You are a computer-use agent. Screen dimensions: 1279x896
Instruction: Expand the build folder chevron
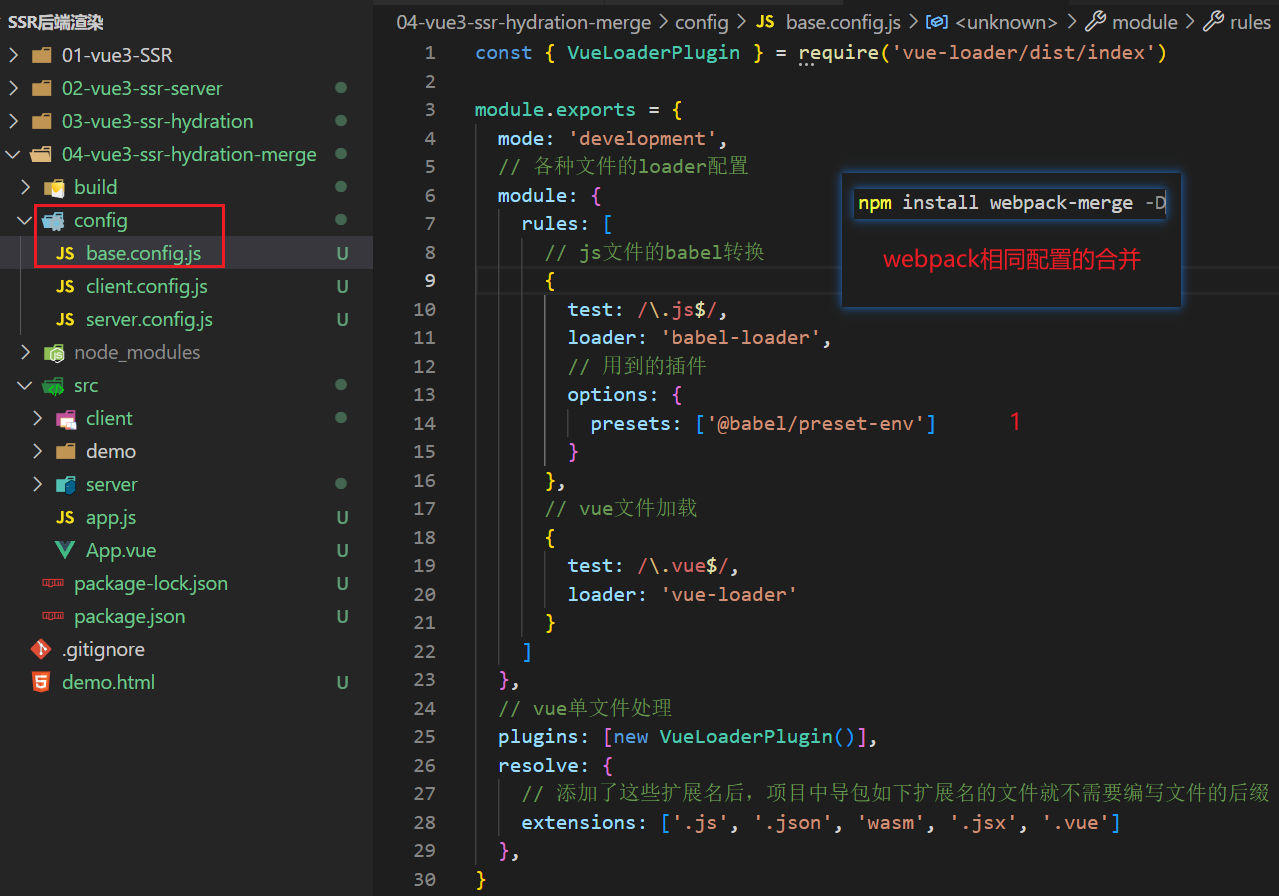pyautogui.click(x=25, y=187)
